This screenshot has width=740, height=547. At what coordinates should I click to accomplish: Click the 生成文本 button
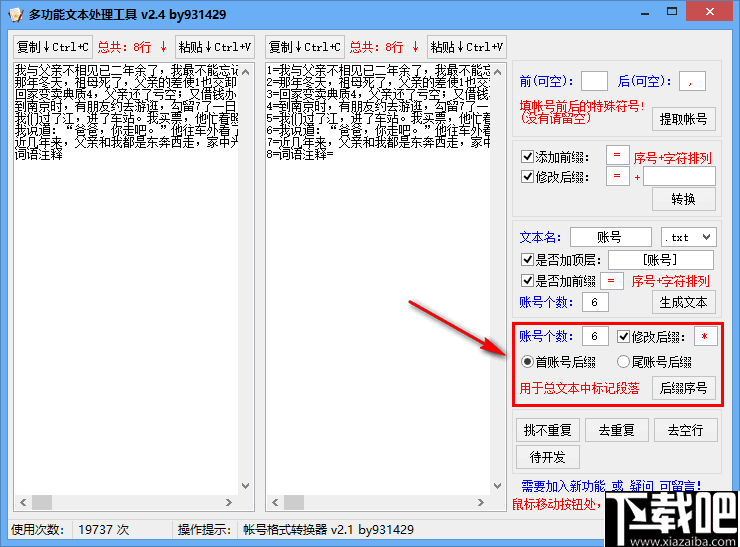click(683, 302)
